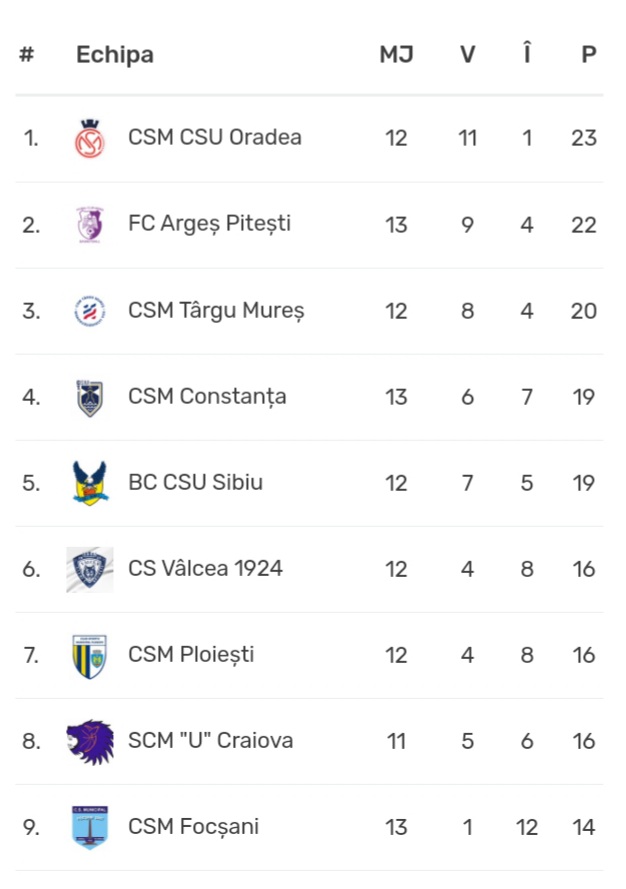
Task: Click the FC Argeș Pitești purple crest
Action: click(90, 225)
